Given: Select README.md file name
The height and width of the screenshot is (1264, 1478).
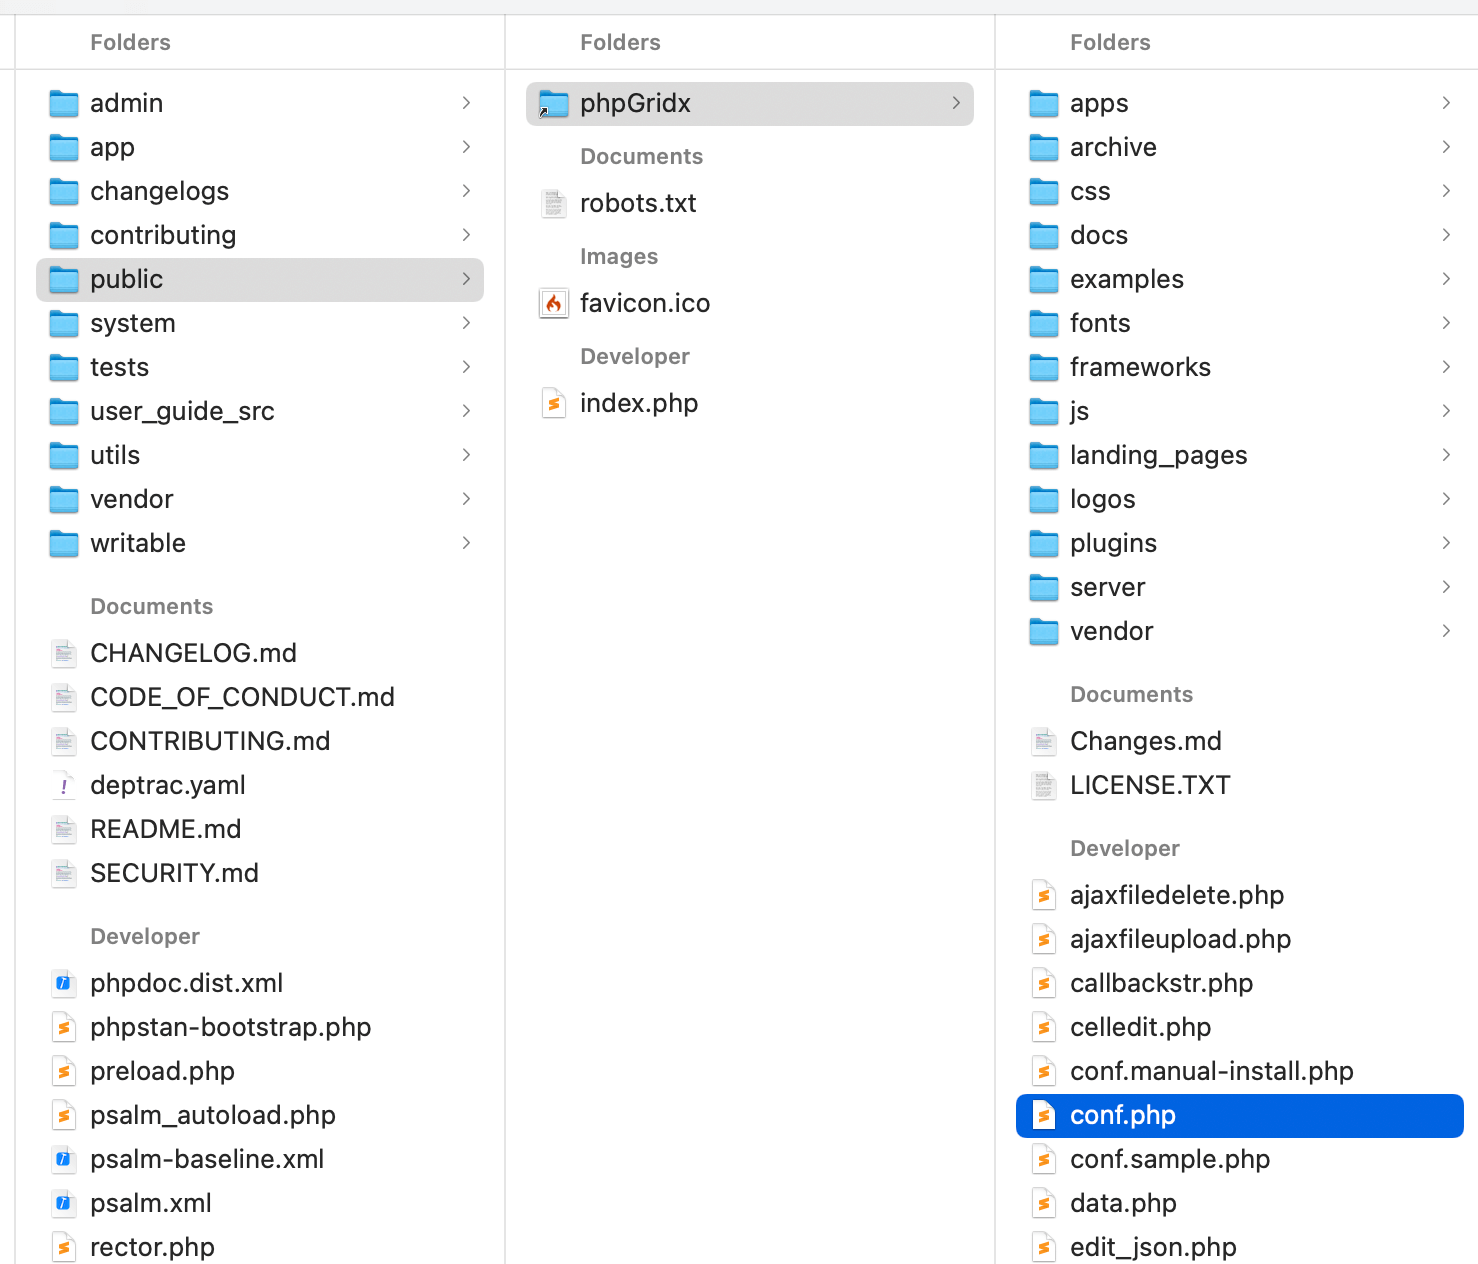Looking at the screenshot, I should click(166, 829).
